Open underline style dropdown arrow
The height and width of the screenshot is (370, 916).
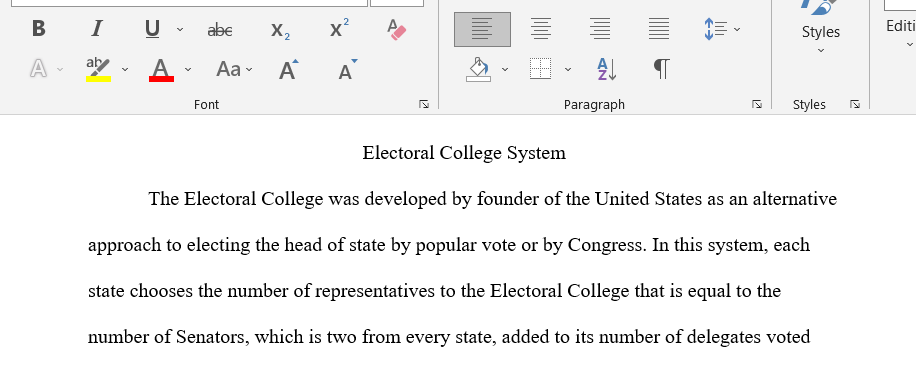pos(180,29)
